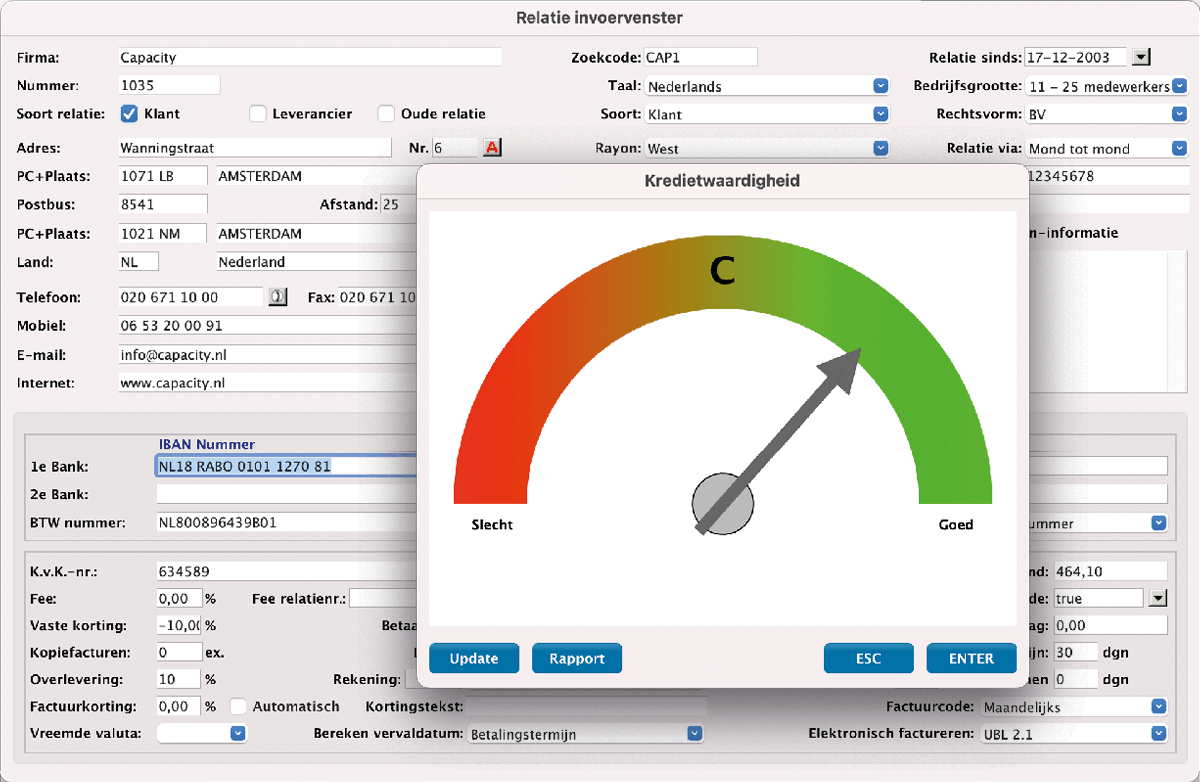Open the Vreemde valuta dropdown
The height and width of the screenshot is (782, 1200).
tap(202, 733)
